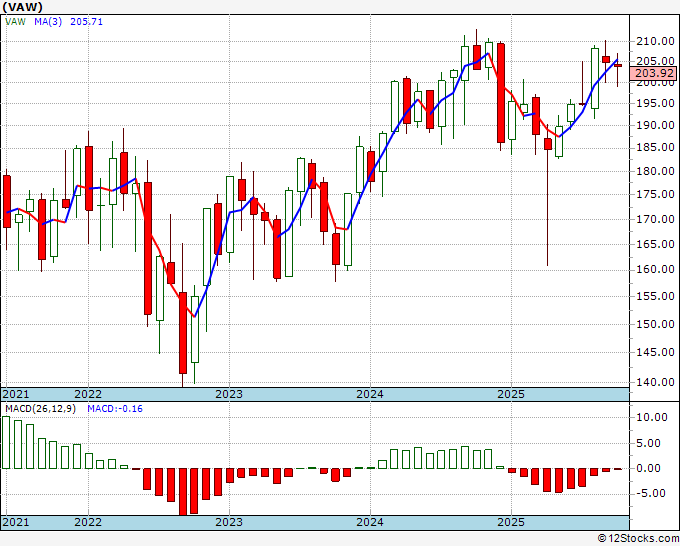This screenshot has height=546, width=680.
Task: Click 2021 on the price chart timeline
Action: 16,394
